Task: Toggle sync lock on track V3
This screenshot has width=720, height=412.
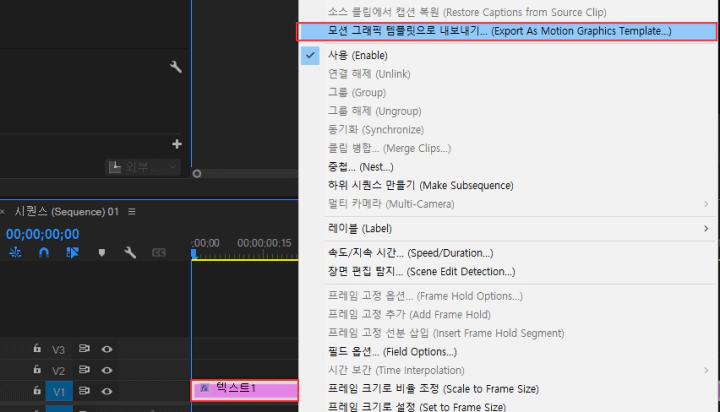Action: coord(84,349)
